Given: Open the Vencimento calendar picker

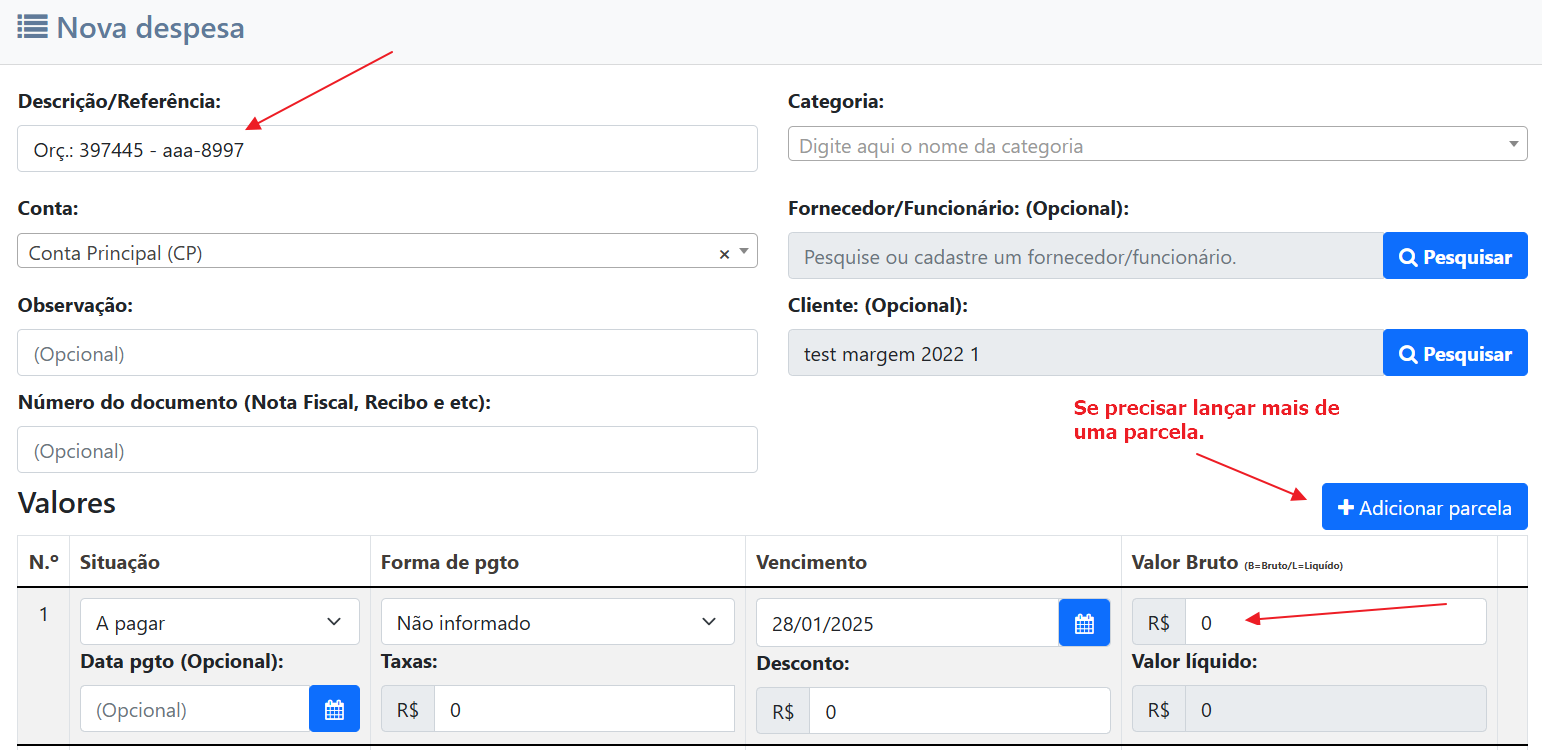Looking at the screenshot, I should coord(1084,623).
